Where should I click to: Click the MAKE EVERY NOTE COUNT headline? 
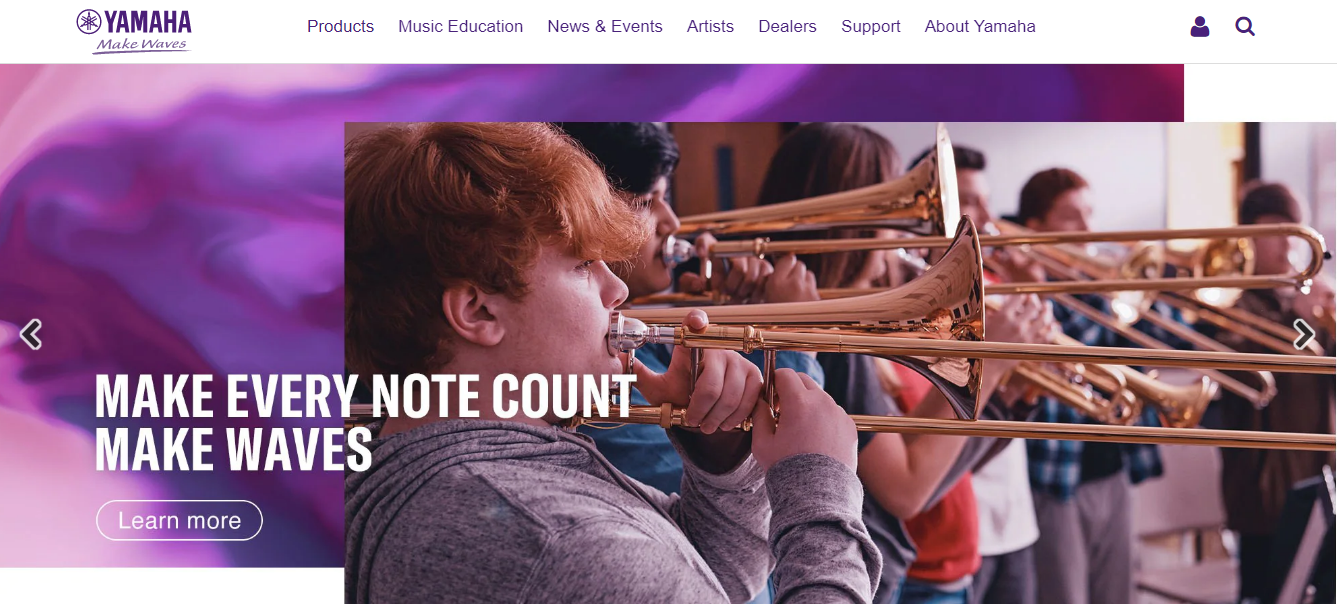point(366,396)
